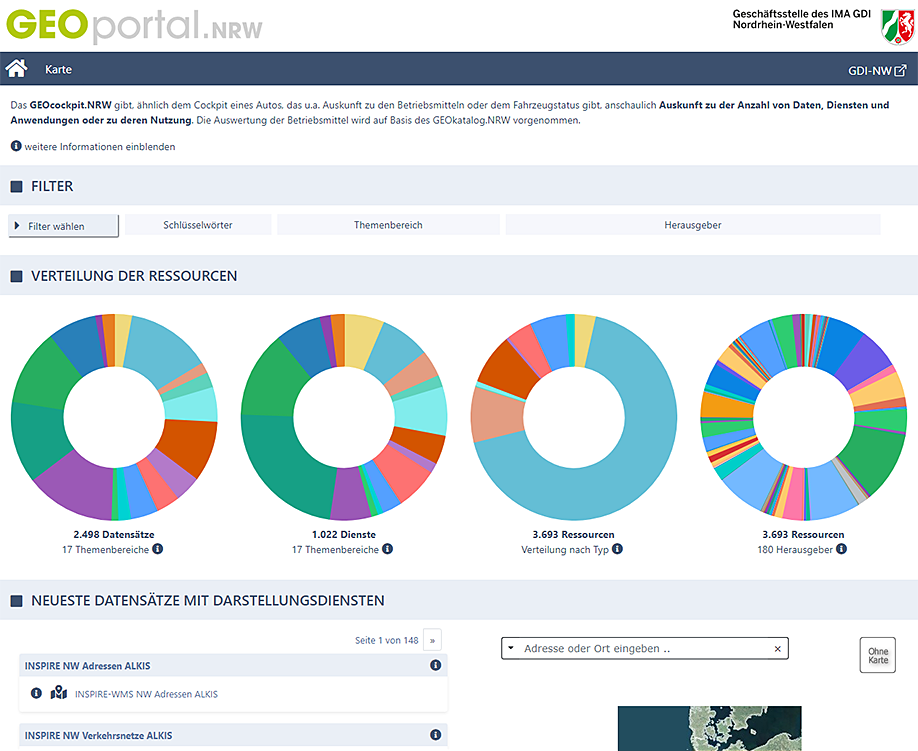Click the '1.022 Dienste' label
Screen dimensions: 918x751
344,534
